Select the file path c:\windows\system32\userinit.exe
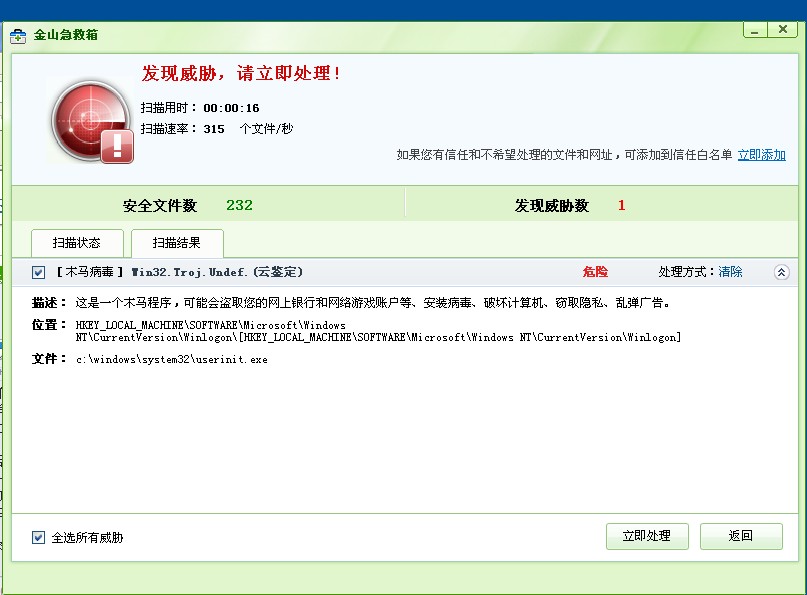This screenshot has height=595, width=807. (x=172, y=359)
